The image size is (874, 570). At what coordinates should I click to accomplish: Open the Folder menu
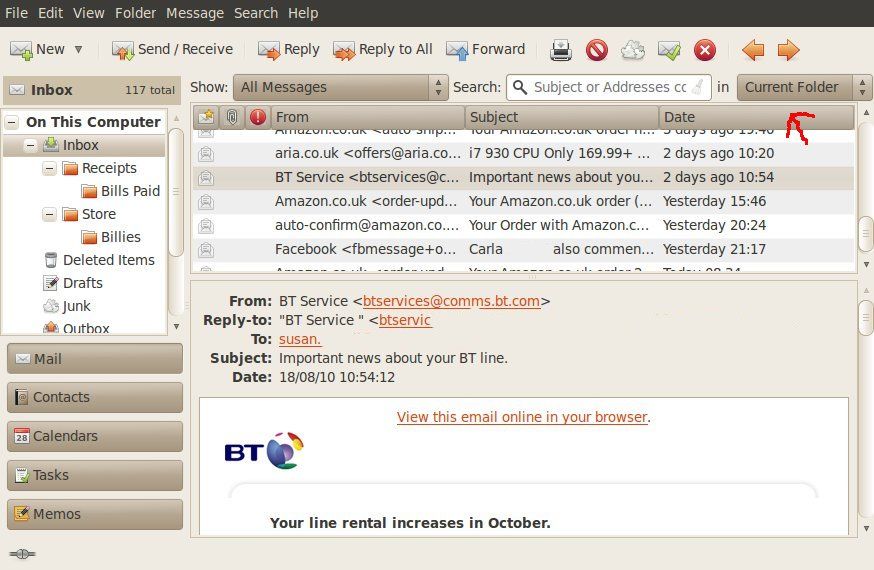point(135,13)
